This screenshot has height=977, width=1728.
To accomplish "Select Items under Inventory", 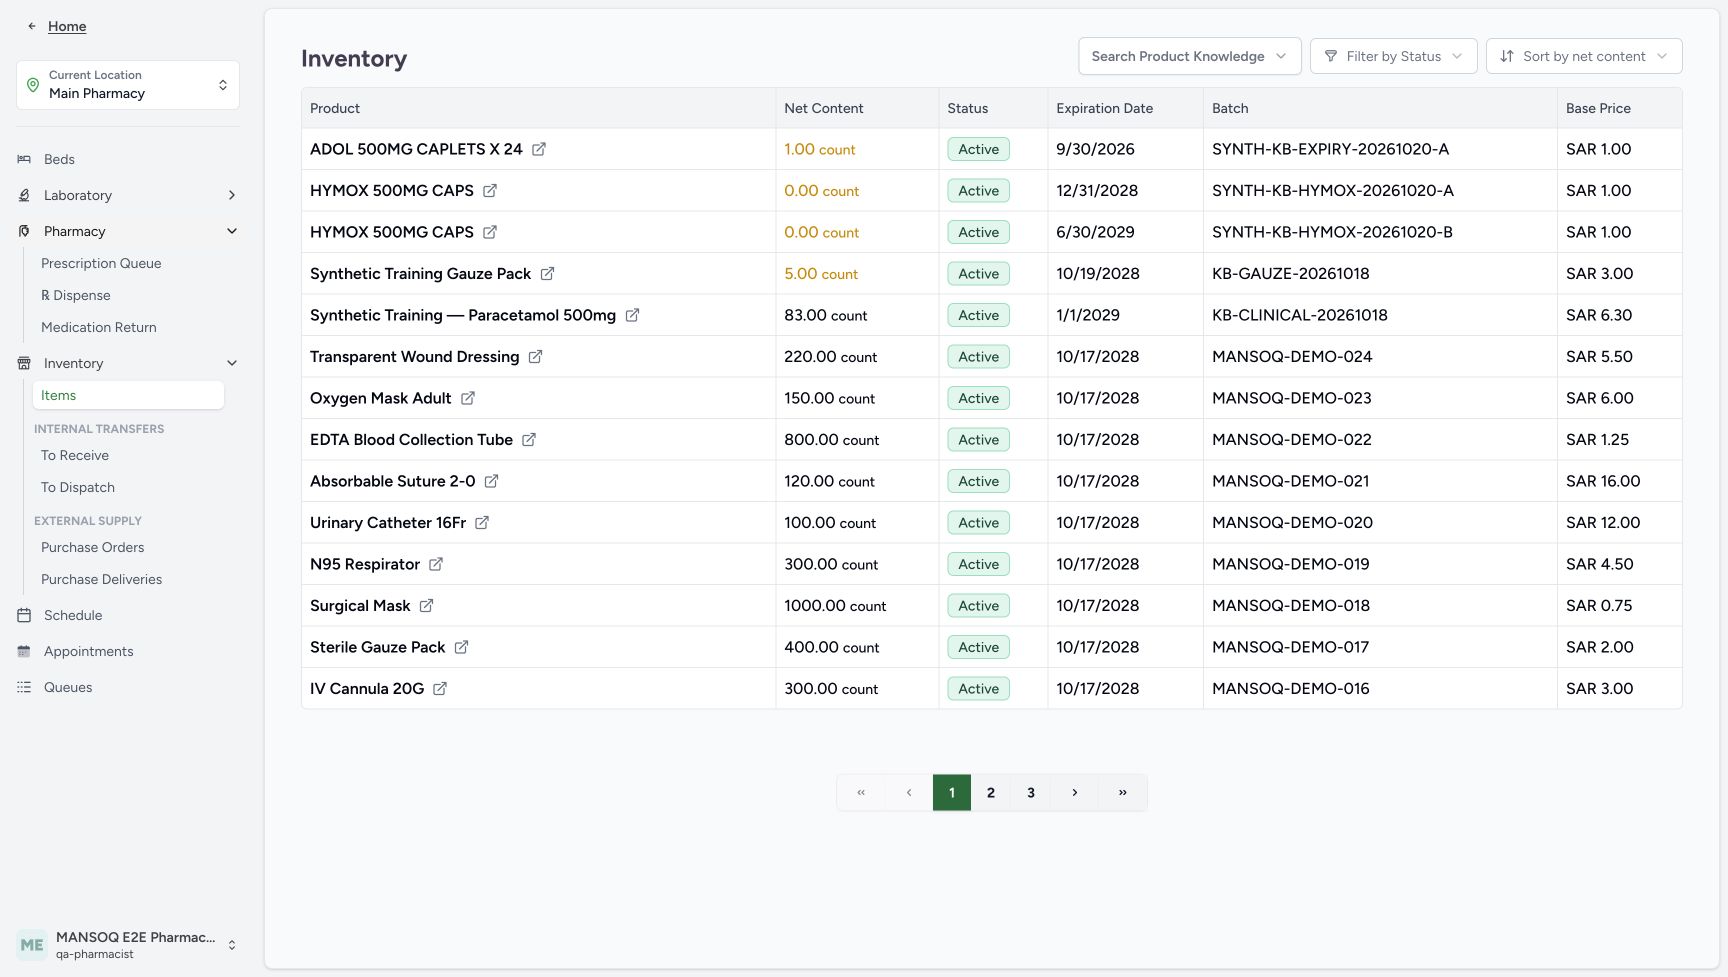I will (x=128, y=395).
